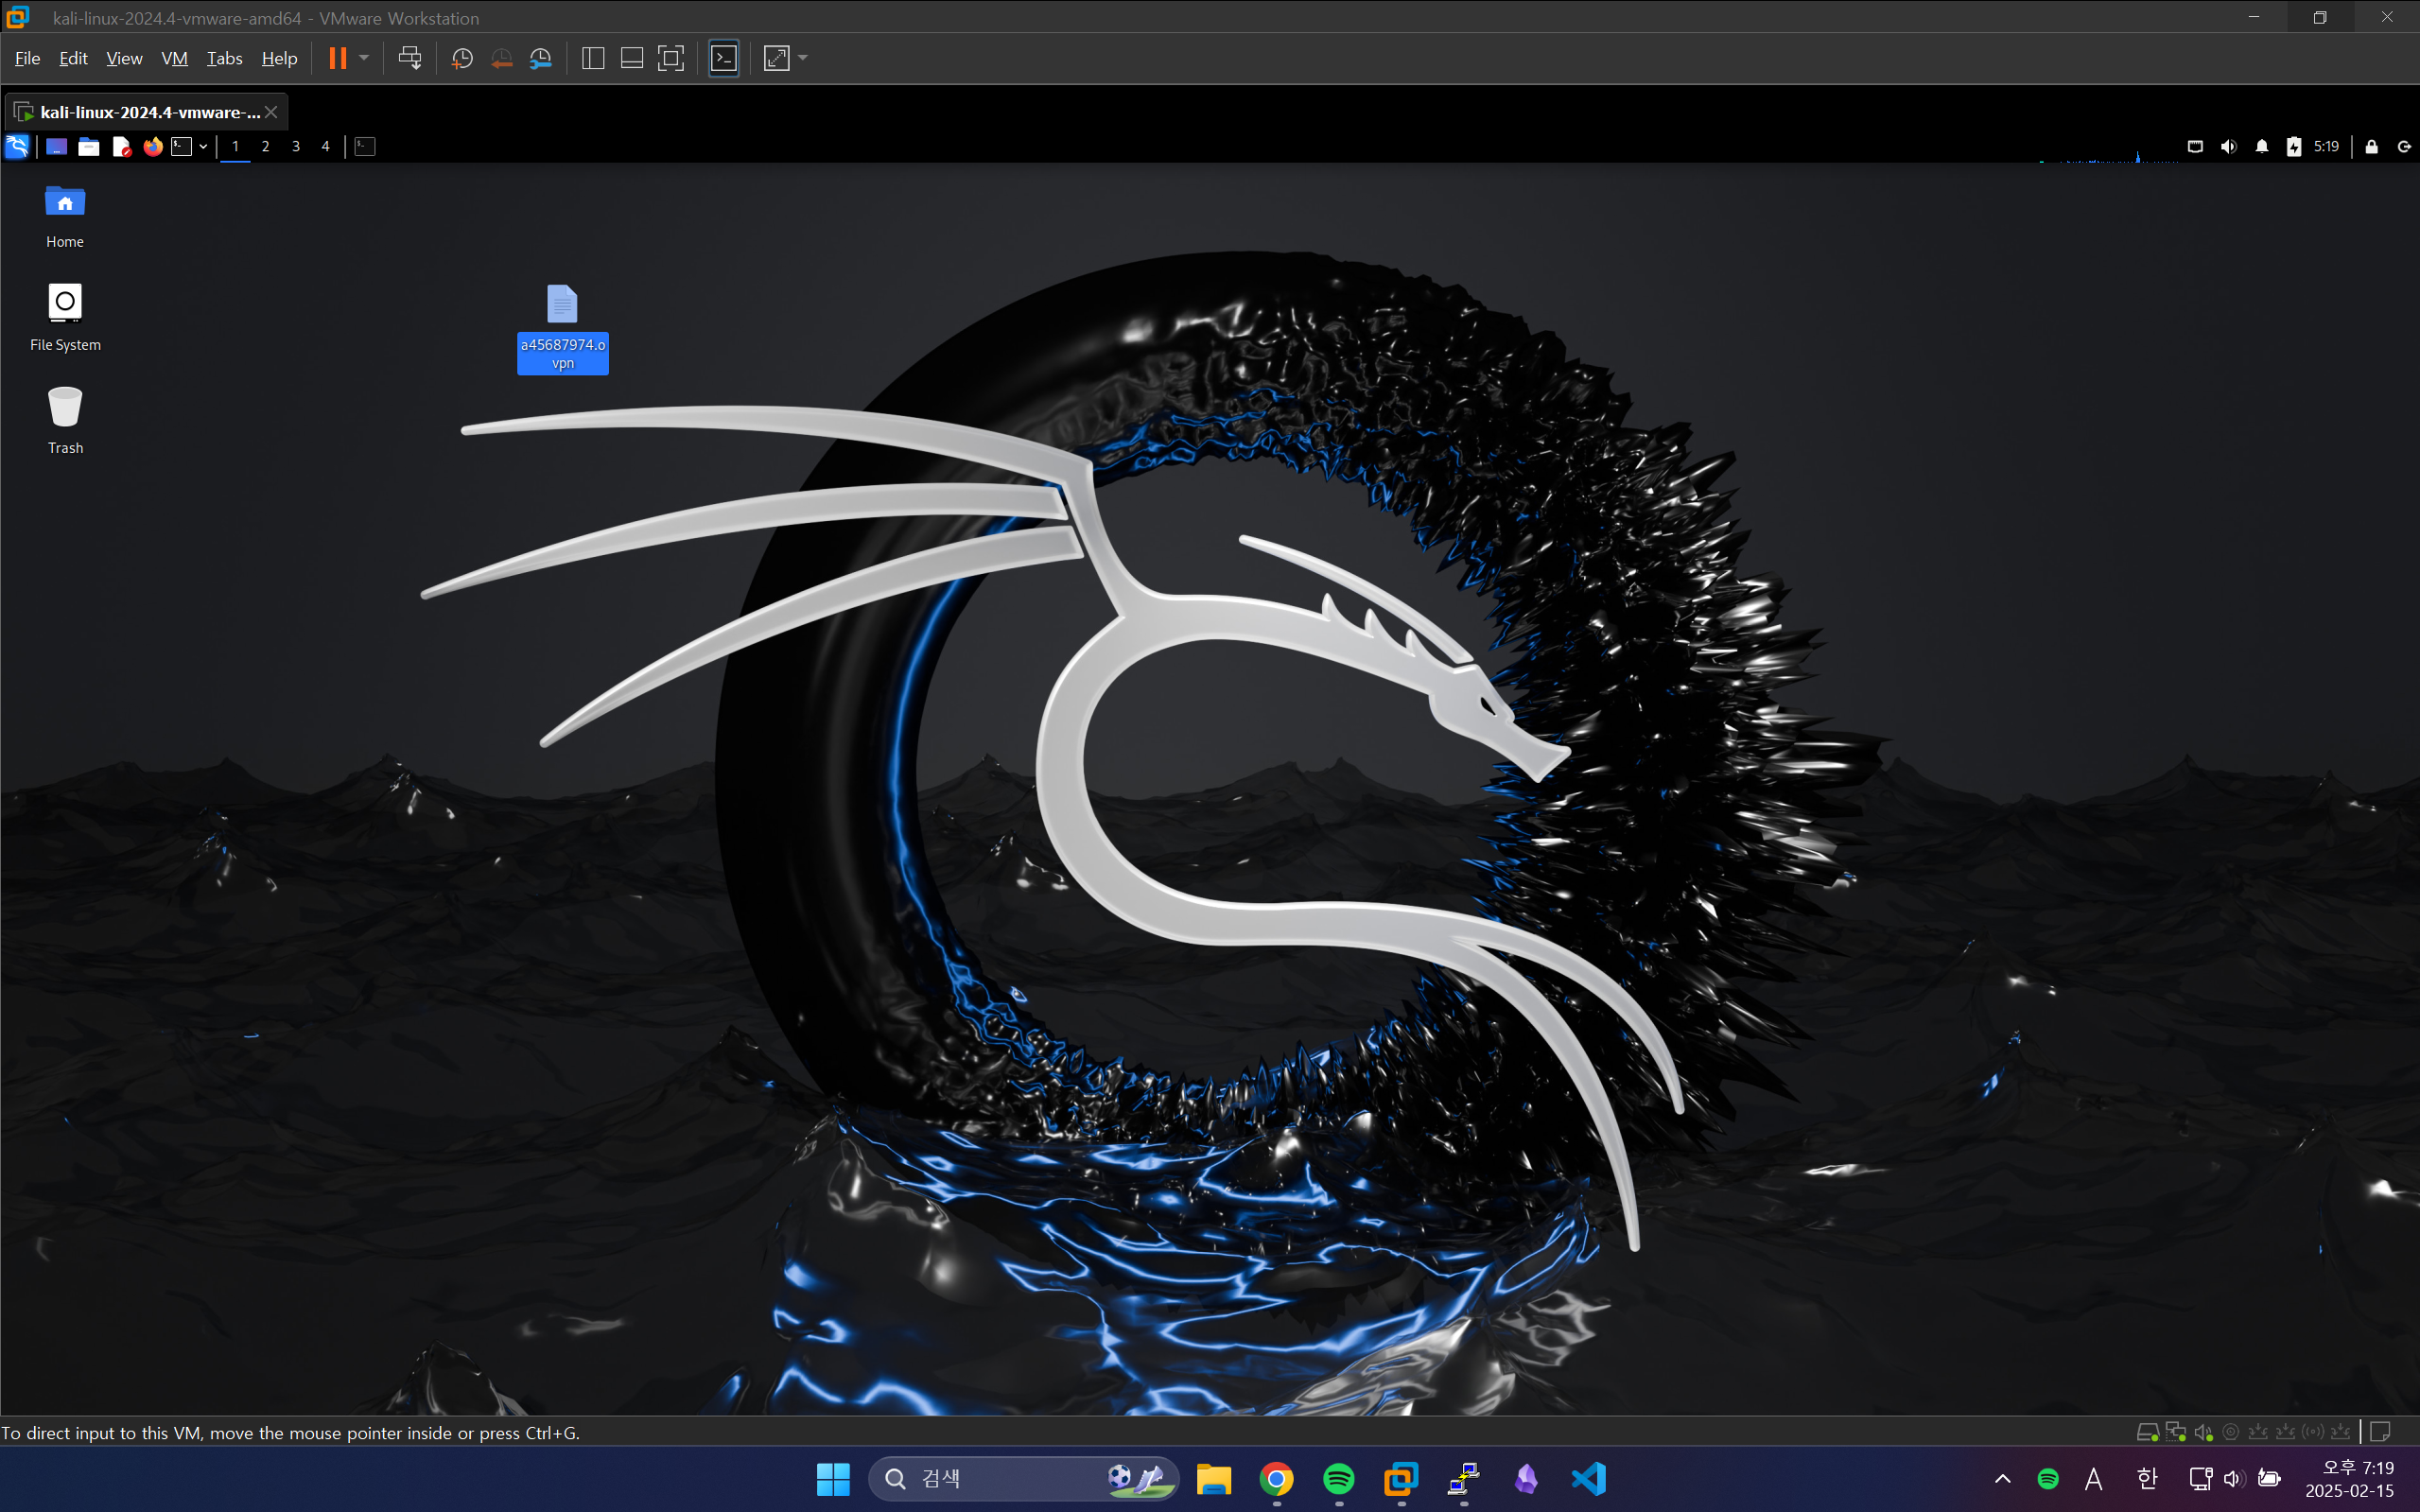This screenshot has width=2420, height=1512.
Task: Take a snapshot of this VM
Action: coord(462,58)
